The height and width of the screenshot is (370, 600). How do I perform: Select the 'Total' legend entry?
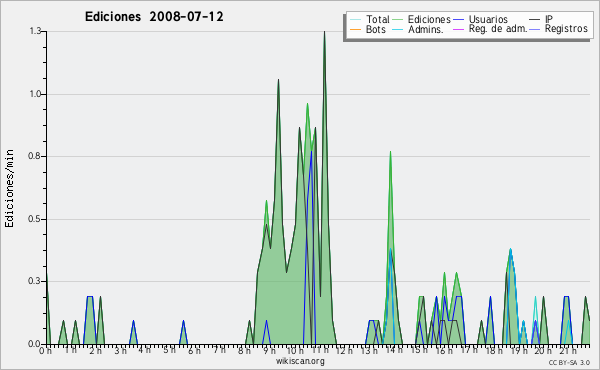(x=378, y=19)
